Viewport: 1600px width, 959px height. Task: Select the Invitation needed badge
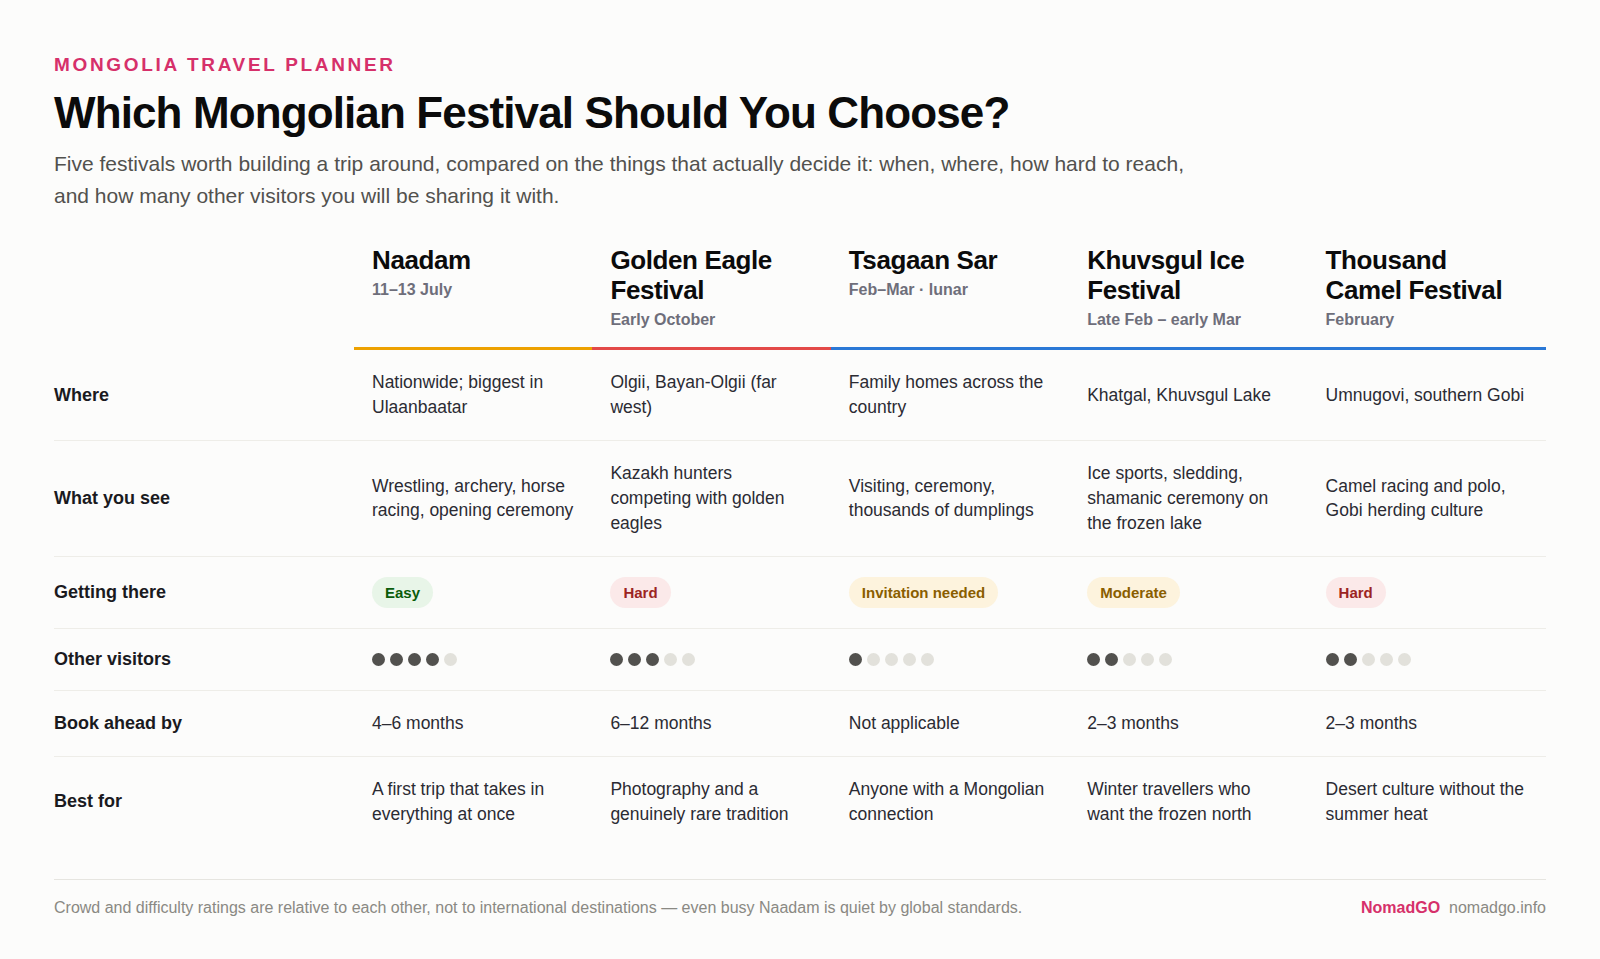pyautogui.click(x=923, y=593)
